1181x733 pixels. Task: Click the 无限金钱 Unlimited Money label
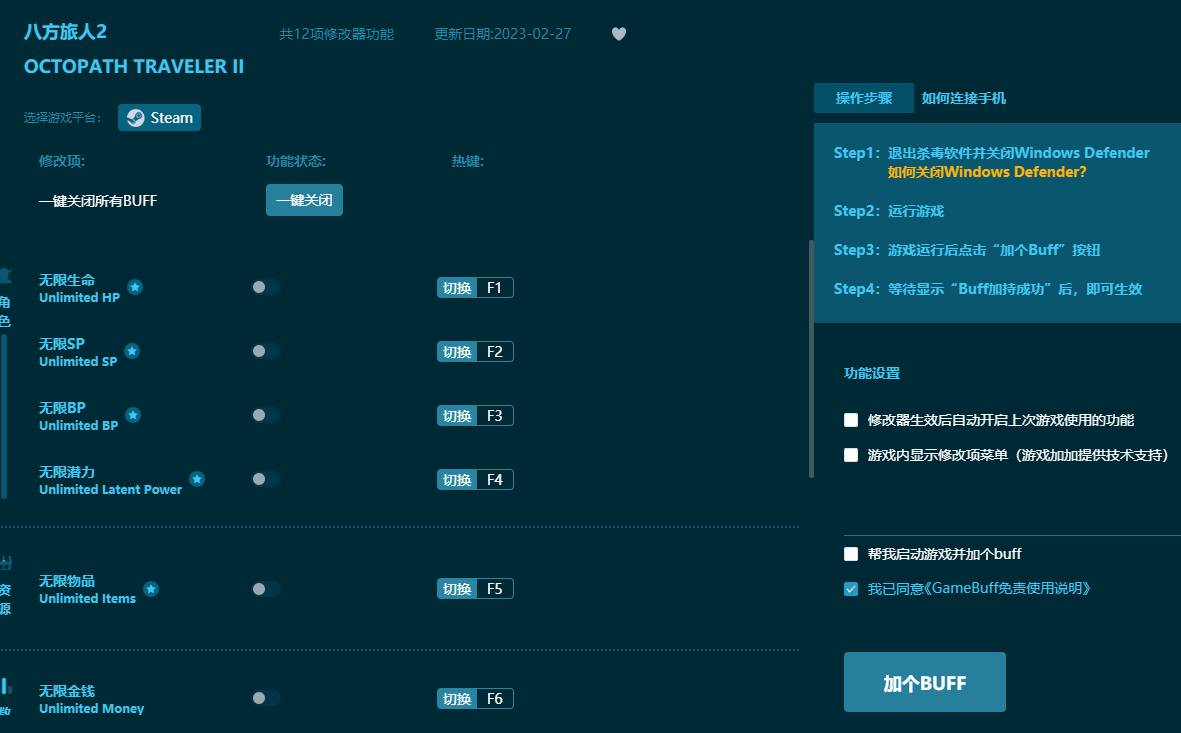91,699
